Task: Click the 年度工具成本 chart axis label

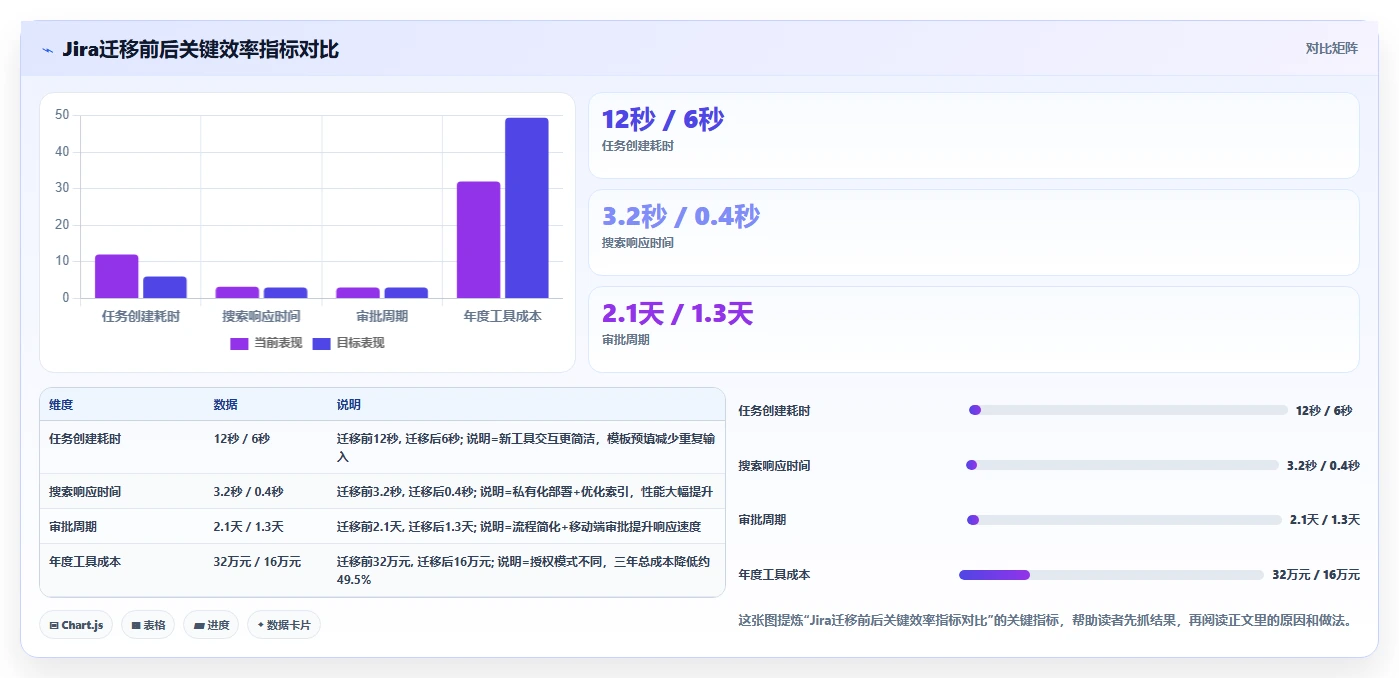Action: click(502, 316)
